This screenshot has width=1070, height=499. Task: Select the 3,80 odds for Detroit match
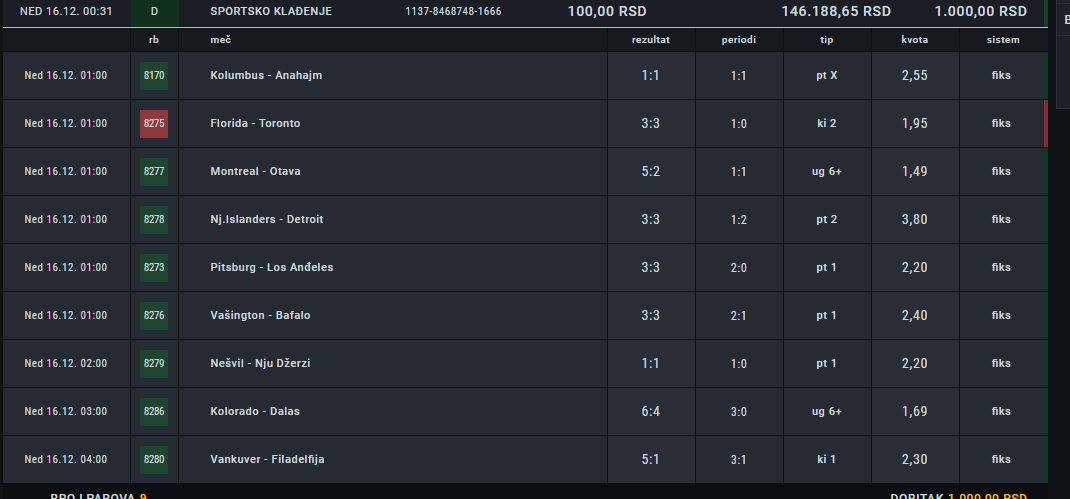click(914, 219)
